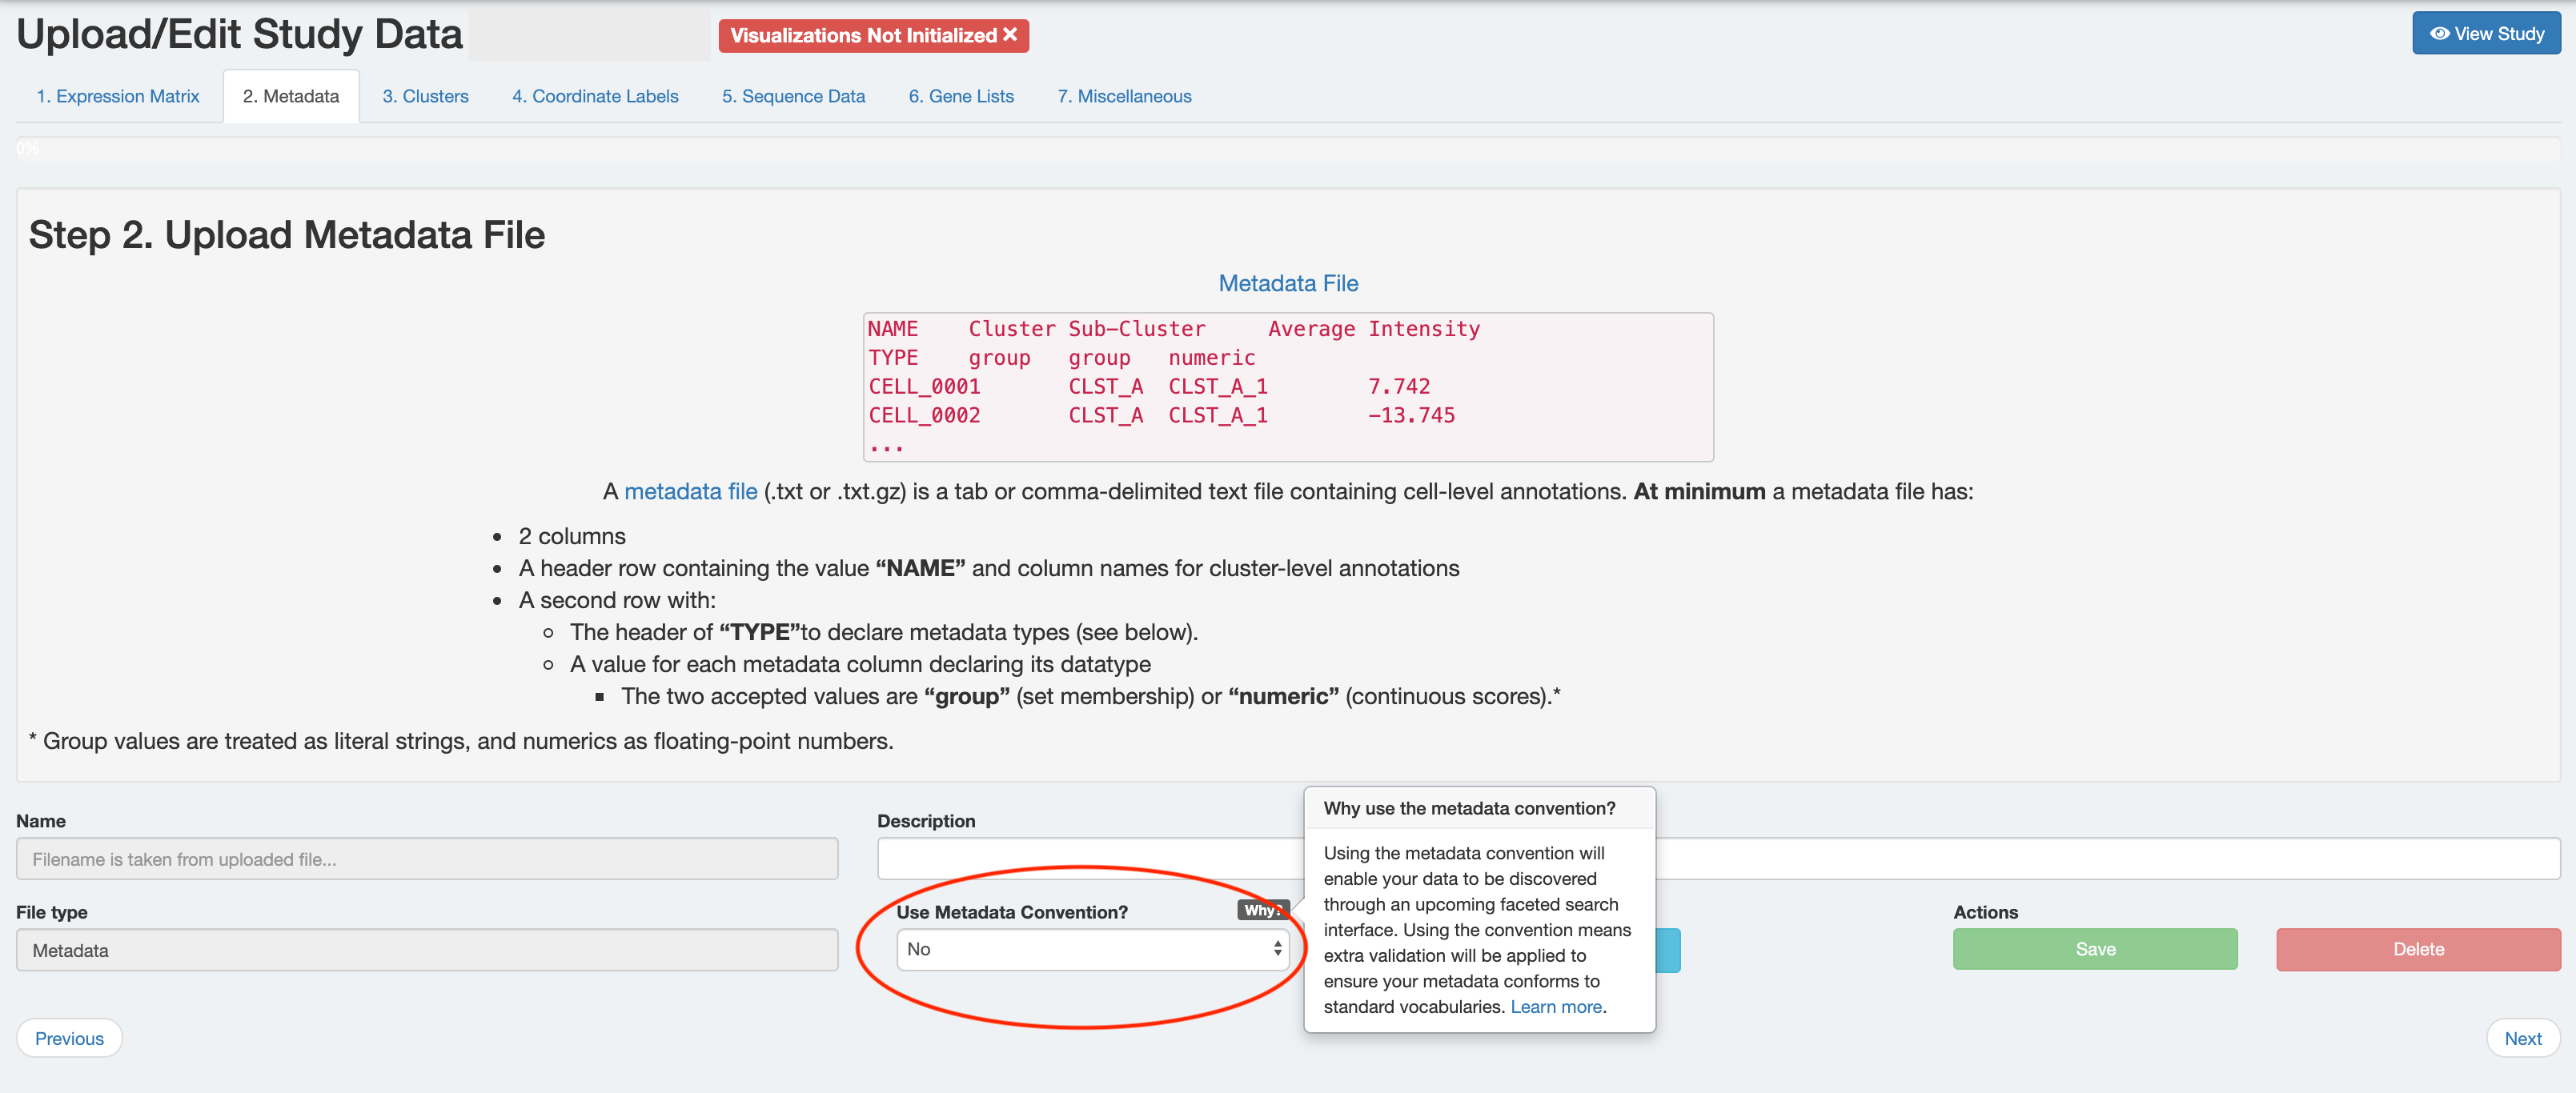This screenshot has width=2576, height=1093.
Task: Select the Miscellaneous tab
Action: (1124, 96)
